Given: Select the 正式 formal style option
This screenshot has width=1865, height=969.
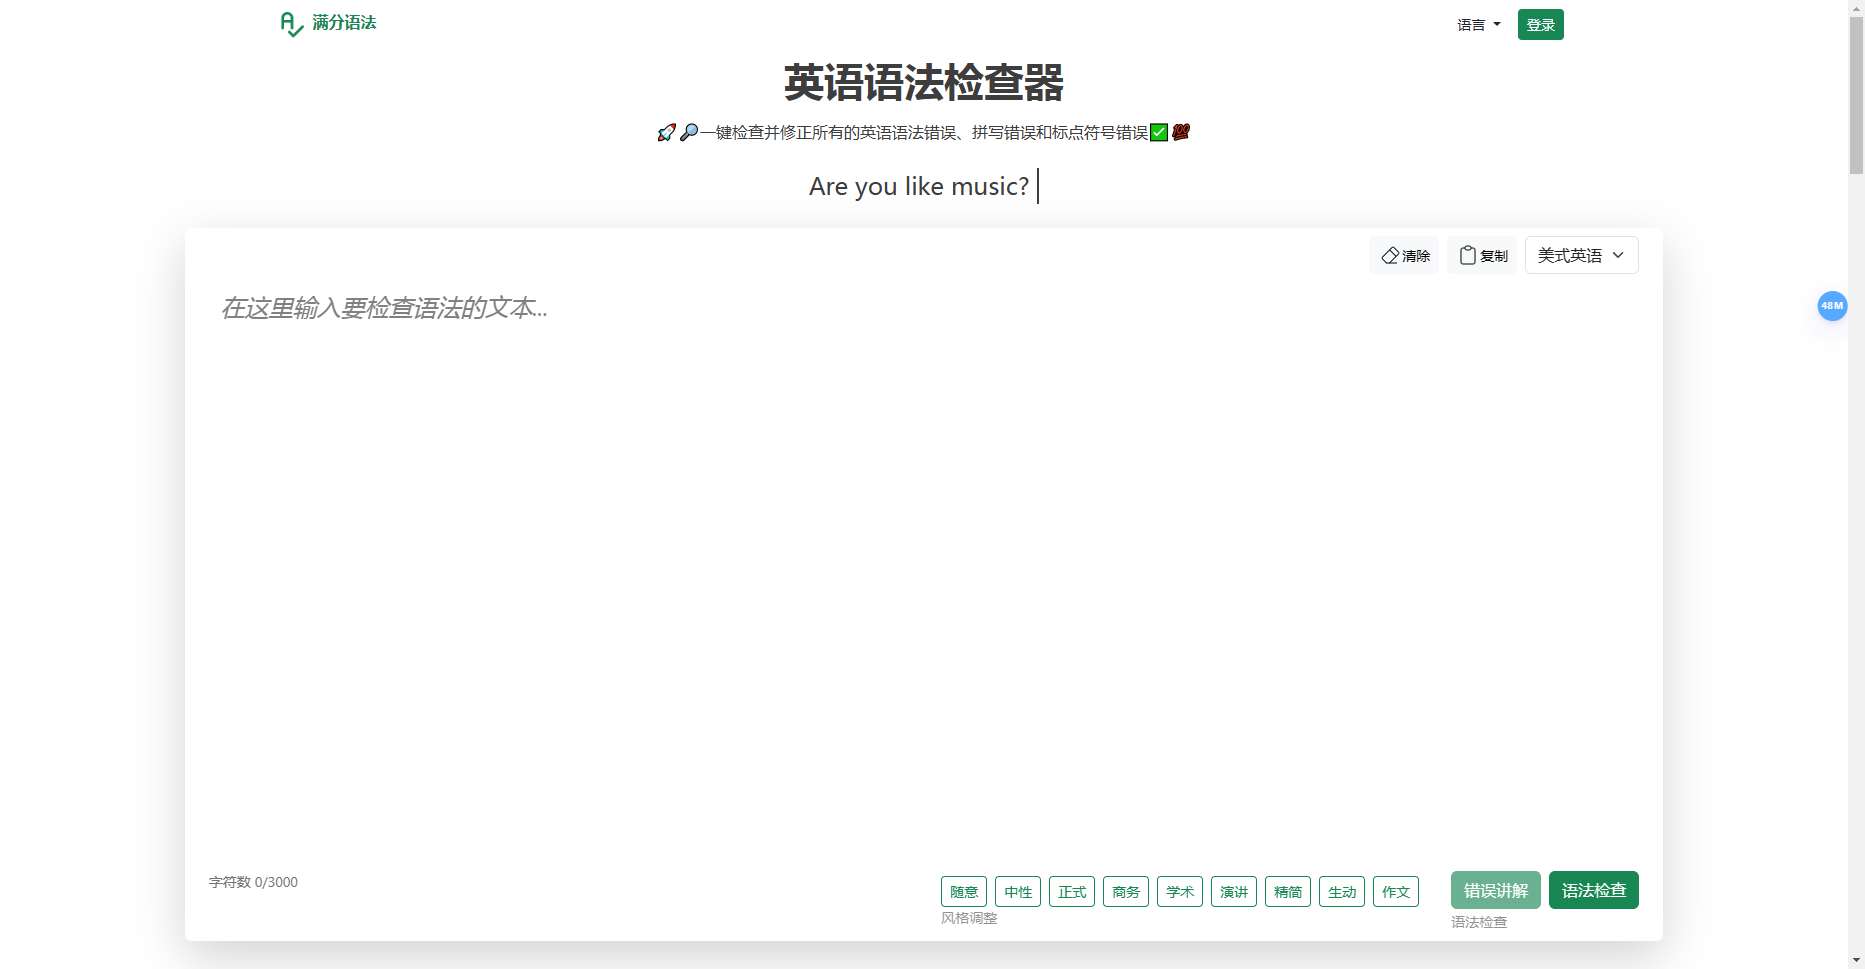Looking at the screenshot, I should [x=1072, y=891].
